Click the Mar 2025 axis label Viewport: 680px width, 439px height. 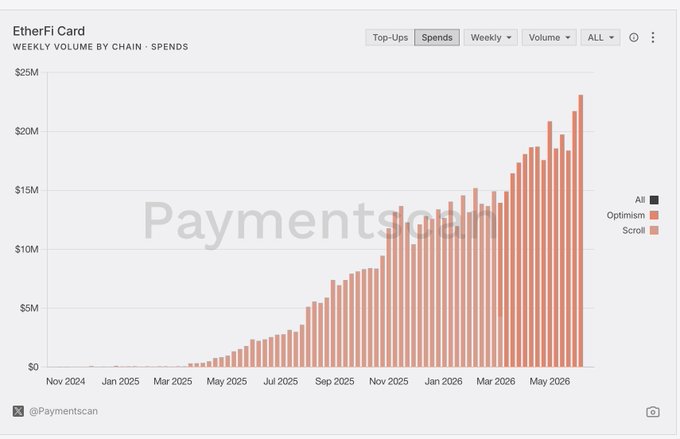coord(173,381)
